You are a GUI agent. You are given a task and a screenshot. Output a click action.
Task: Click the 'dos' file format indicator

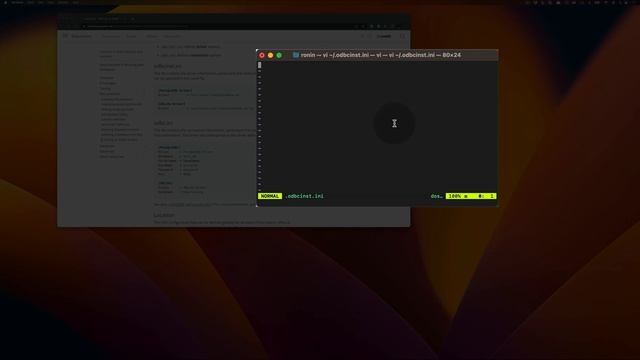pyautogui.click(x=436, y=196)
